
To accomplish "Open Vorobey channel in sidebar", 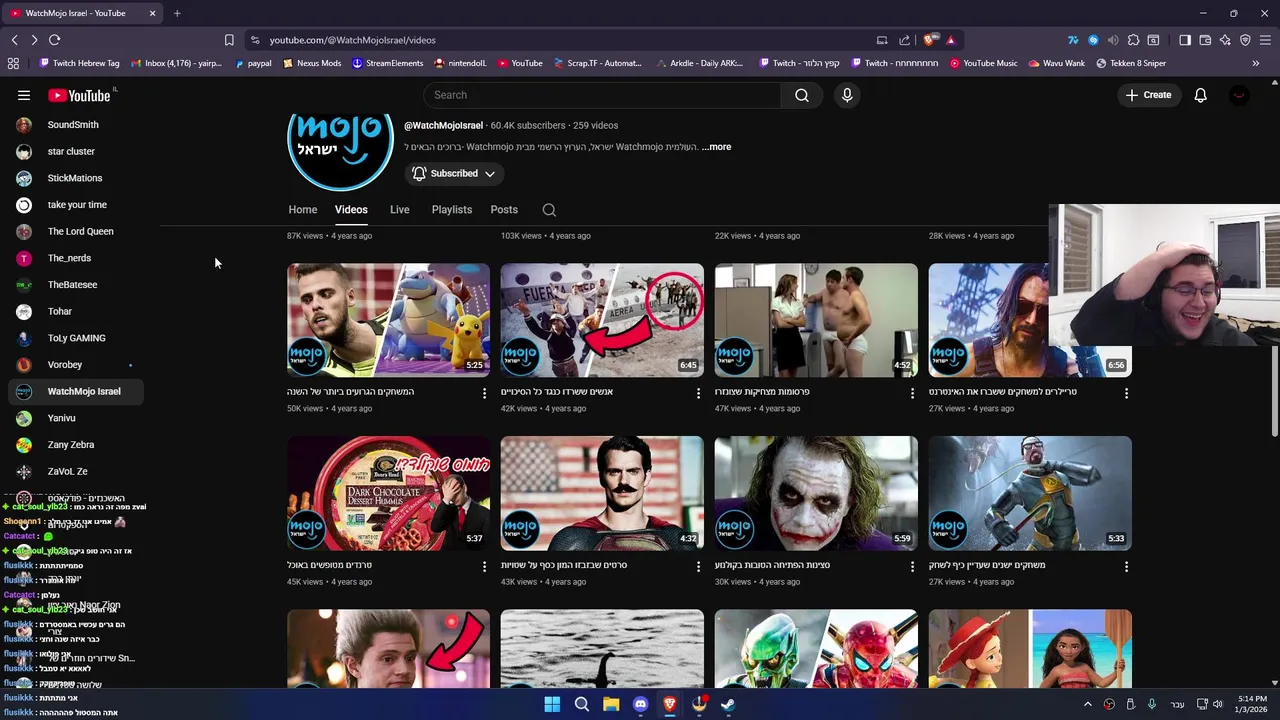I will coord(76,365).
